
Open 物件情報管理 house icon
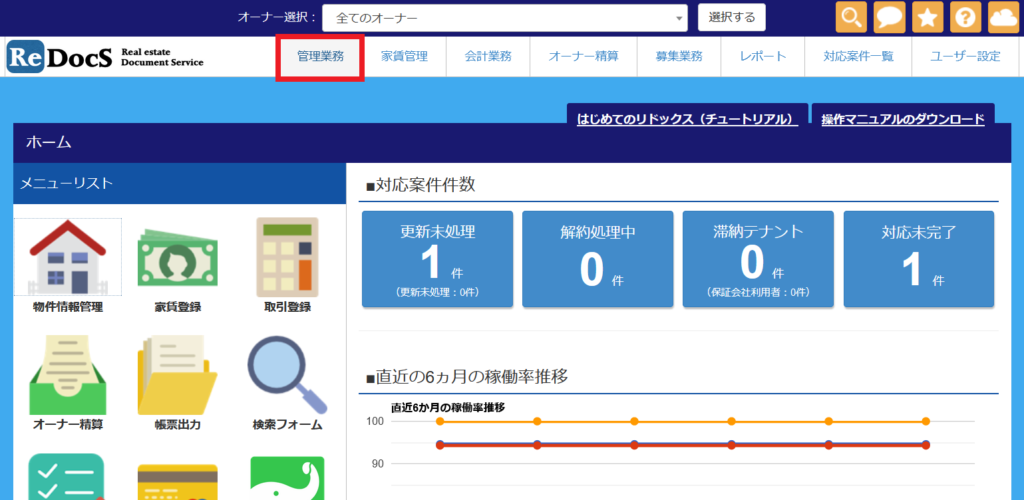[x=67, y=257]
